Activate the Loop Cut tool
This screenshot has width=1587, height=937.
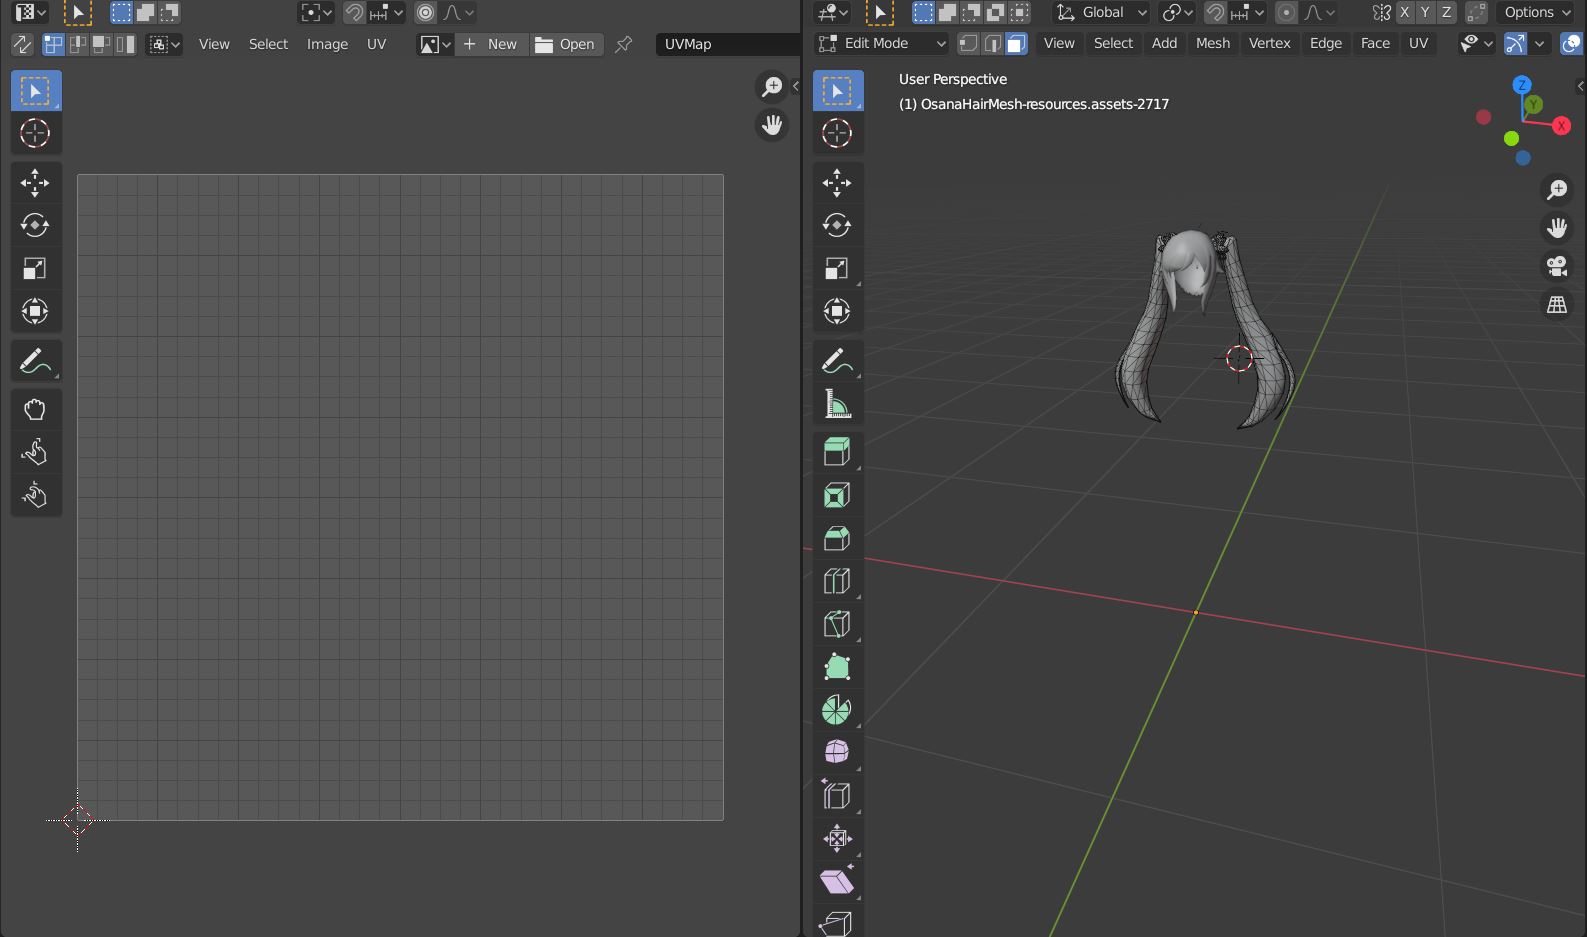[x=836, y=581]
